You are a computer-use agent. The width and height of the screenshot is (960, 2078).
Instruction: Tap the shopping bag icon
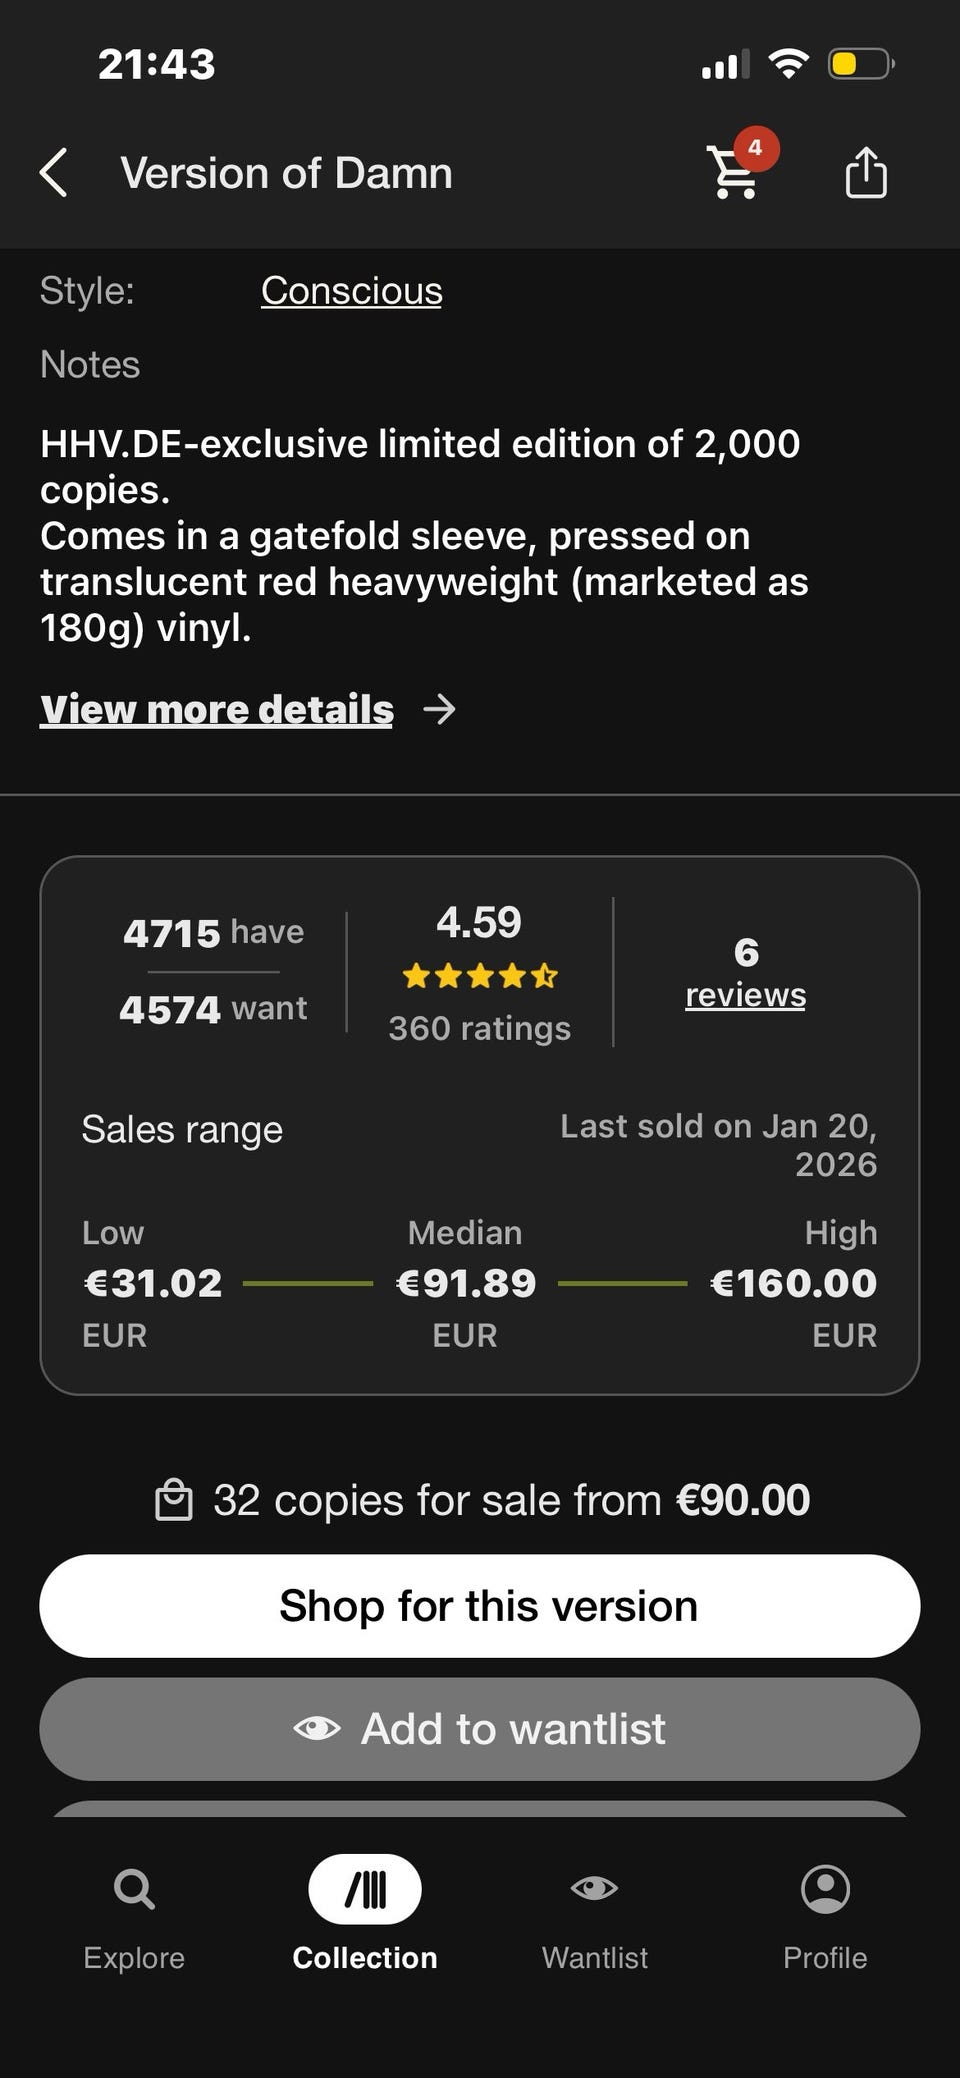(x=174, y=1500)
